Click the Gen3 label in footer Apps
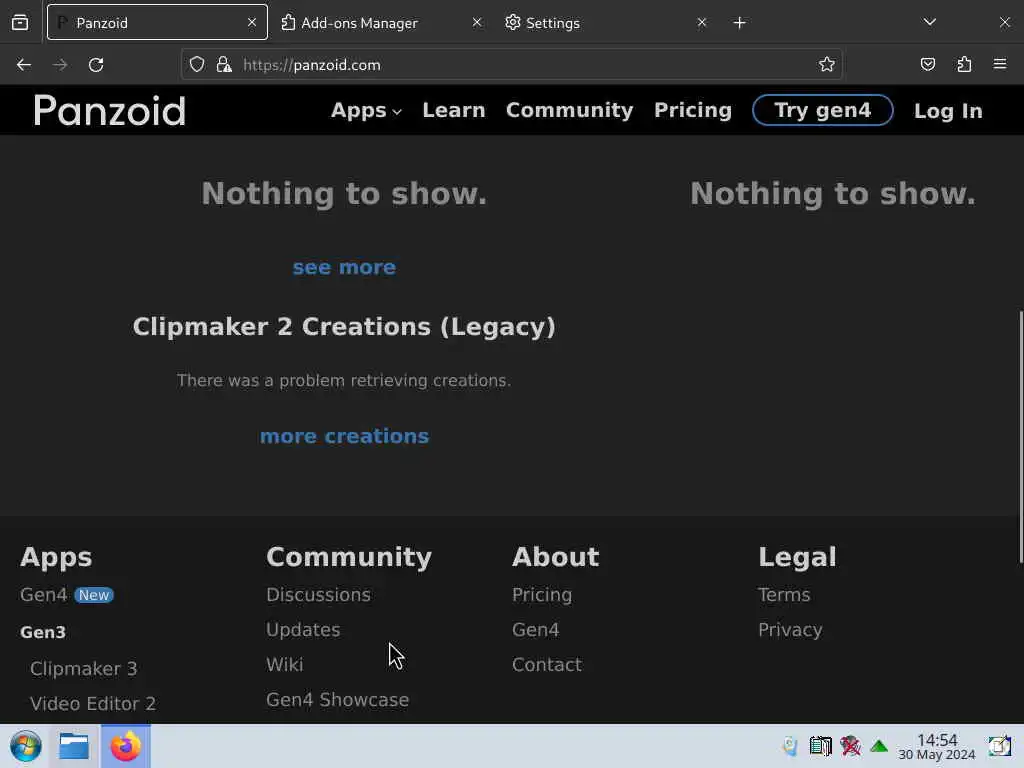The width and height of the screenshot is (1024, 768). (x=43, y=632)
